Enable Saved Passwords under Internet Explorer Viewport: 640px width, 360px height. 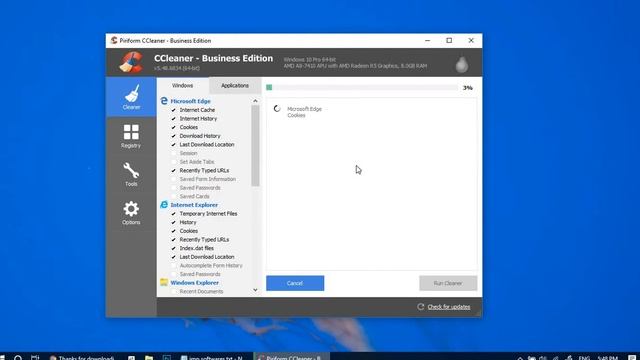173,274
